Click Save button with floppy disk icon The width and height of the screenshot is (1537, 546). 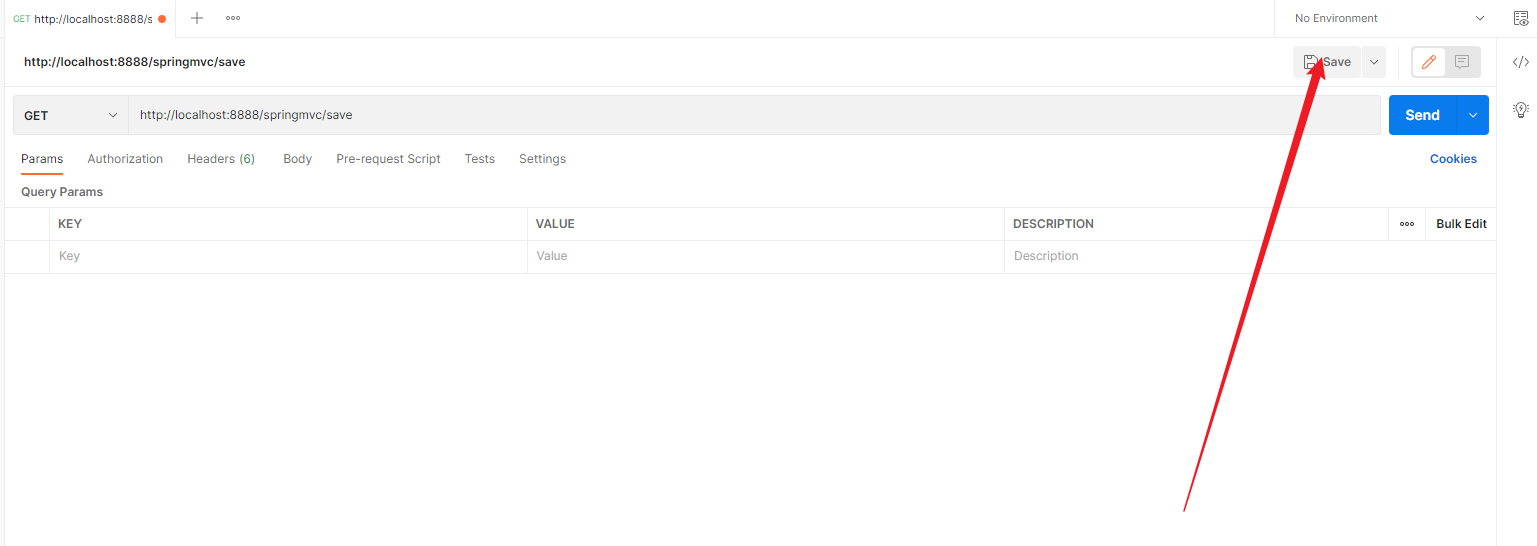(1327, 62)
